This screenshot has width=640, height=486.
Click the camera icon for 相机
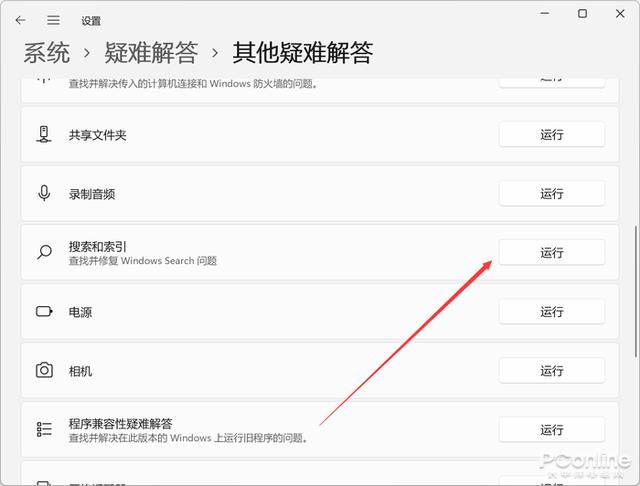pos(44,371)
